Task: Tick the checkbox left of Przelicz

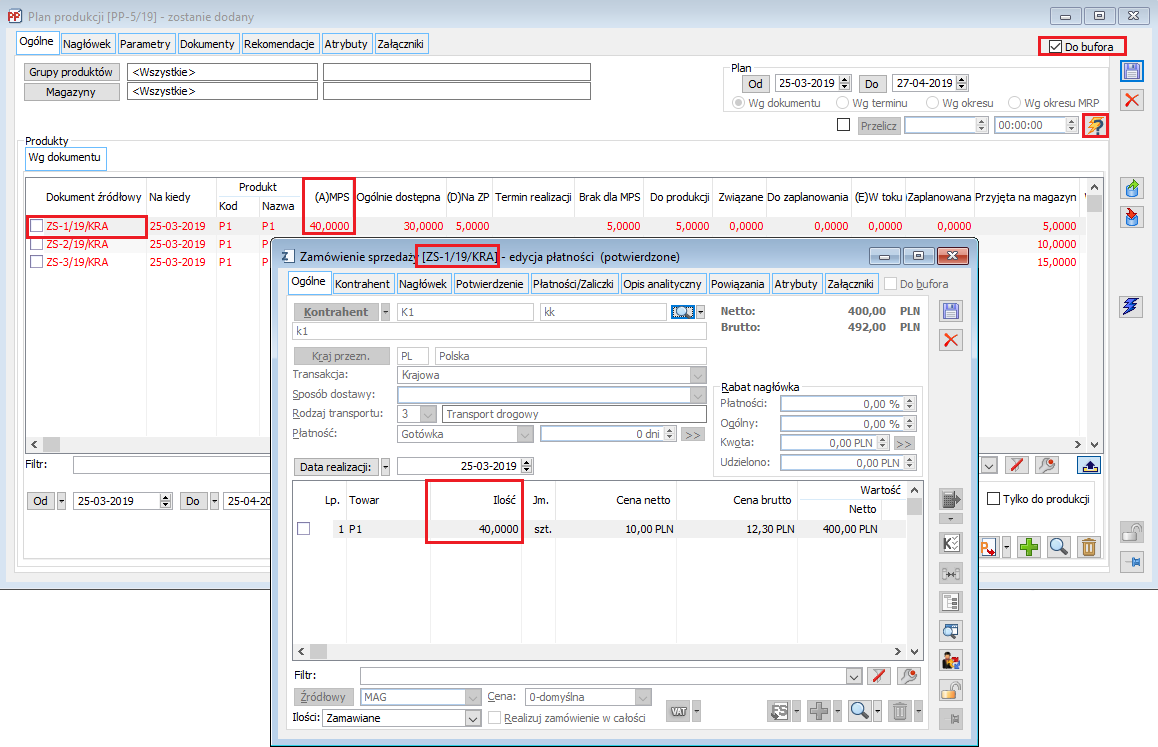Action: click(843, 125)
